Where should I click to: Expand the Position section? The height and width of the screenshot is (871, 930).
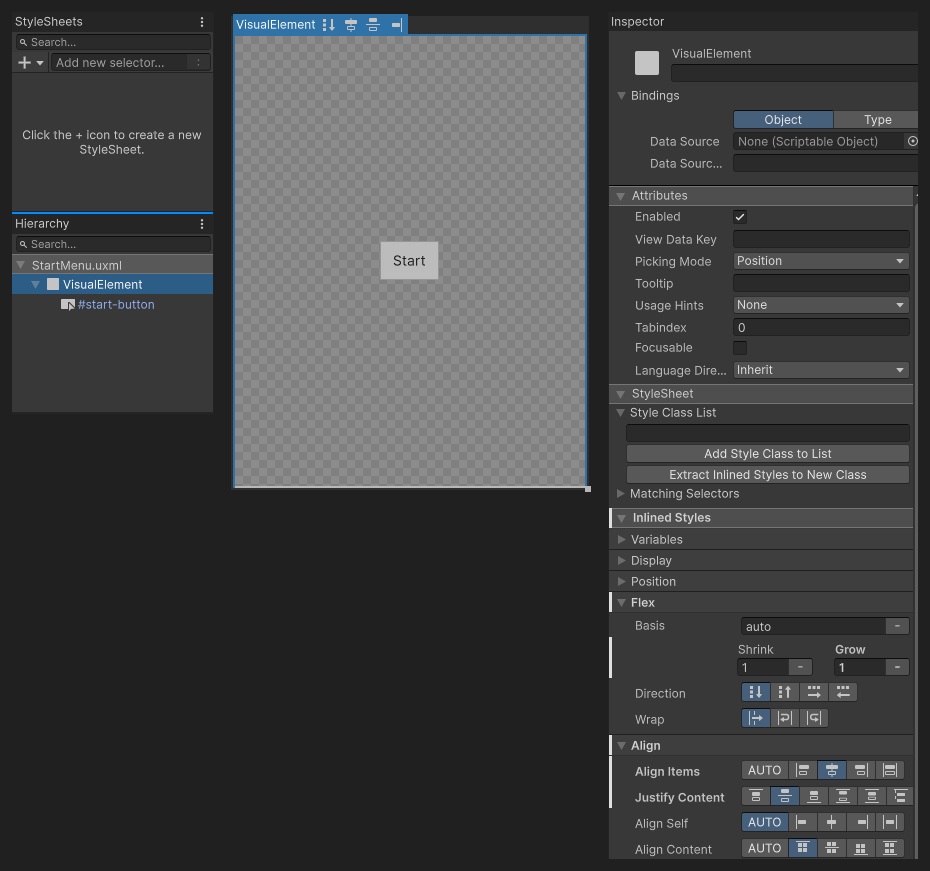tap(622, 582)
